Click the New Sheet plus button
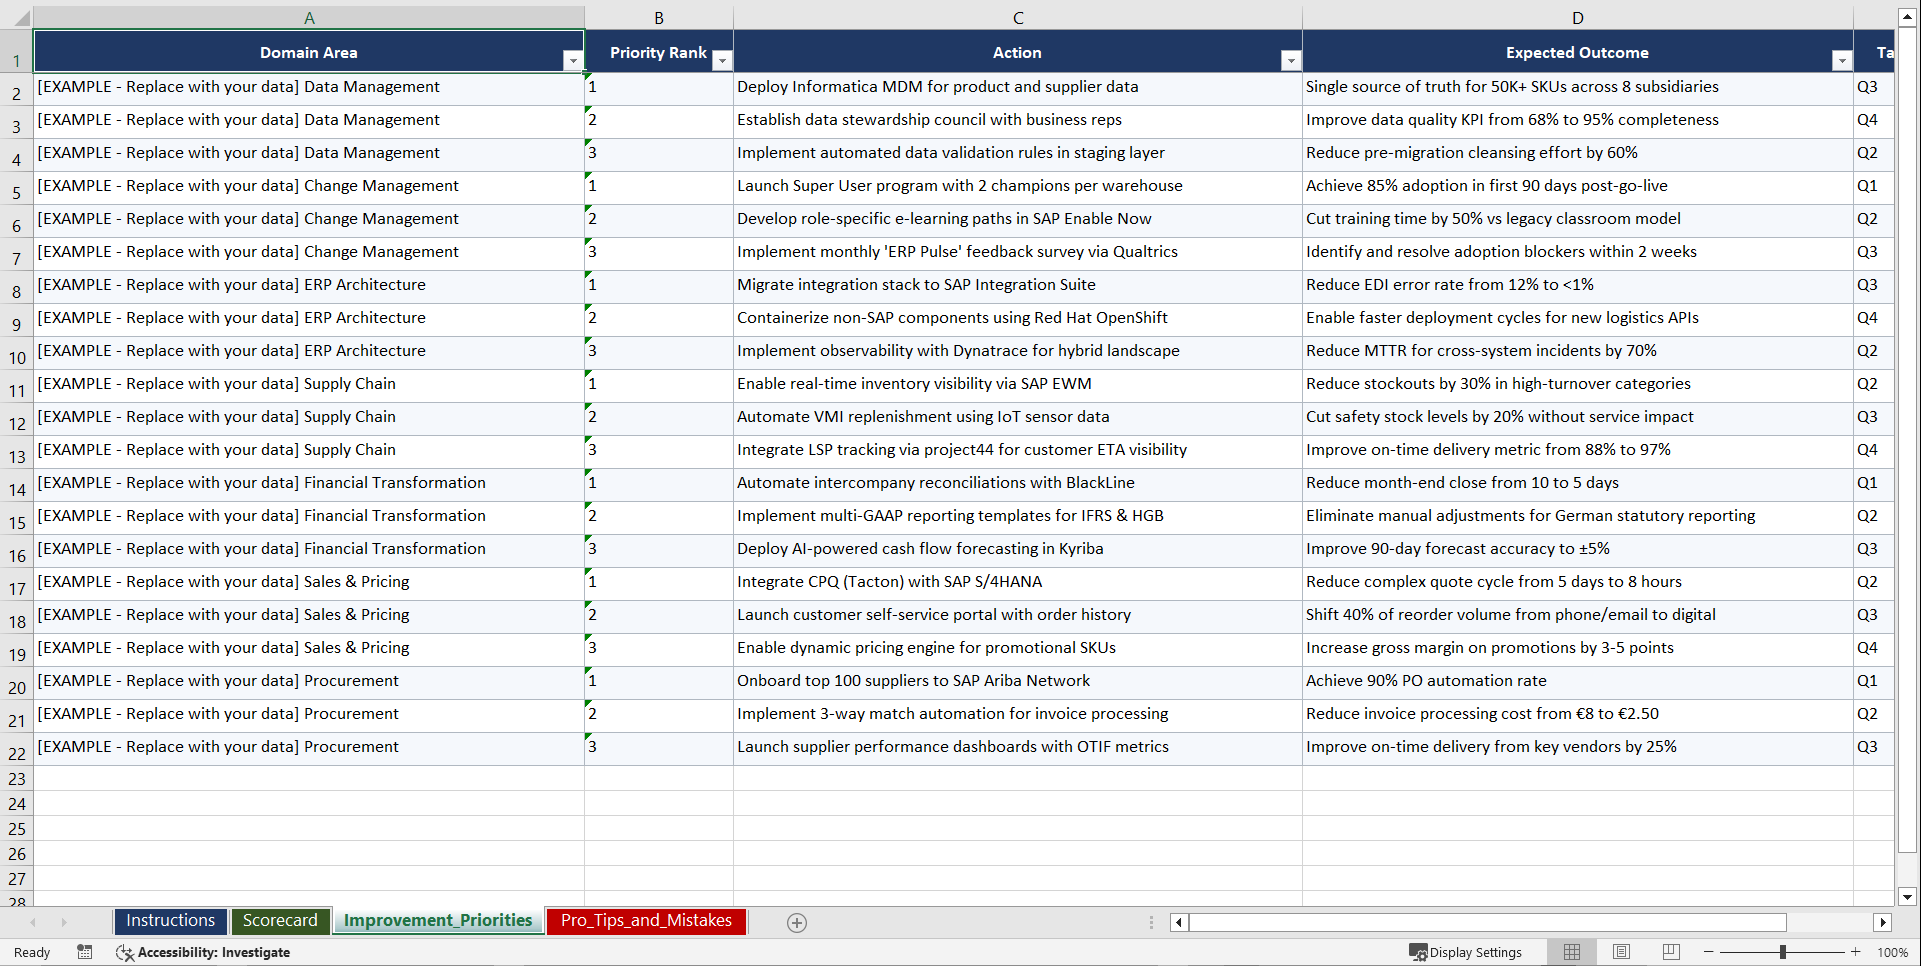The width and height of the screenshot is (1921, 966). click(x=797, y=922)
